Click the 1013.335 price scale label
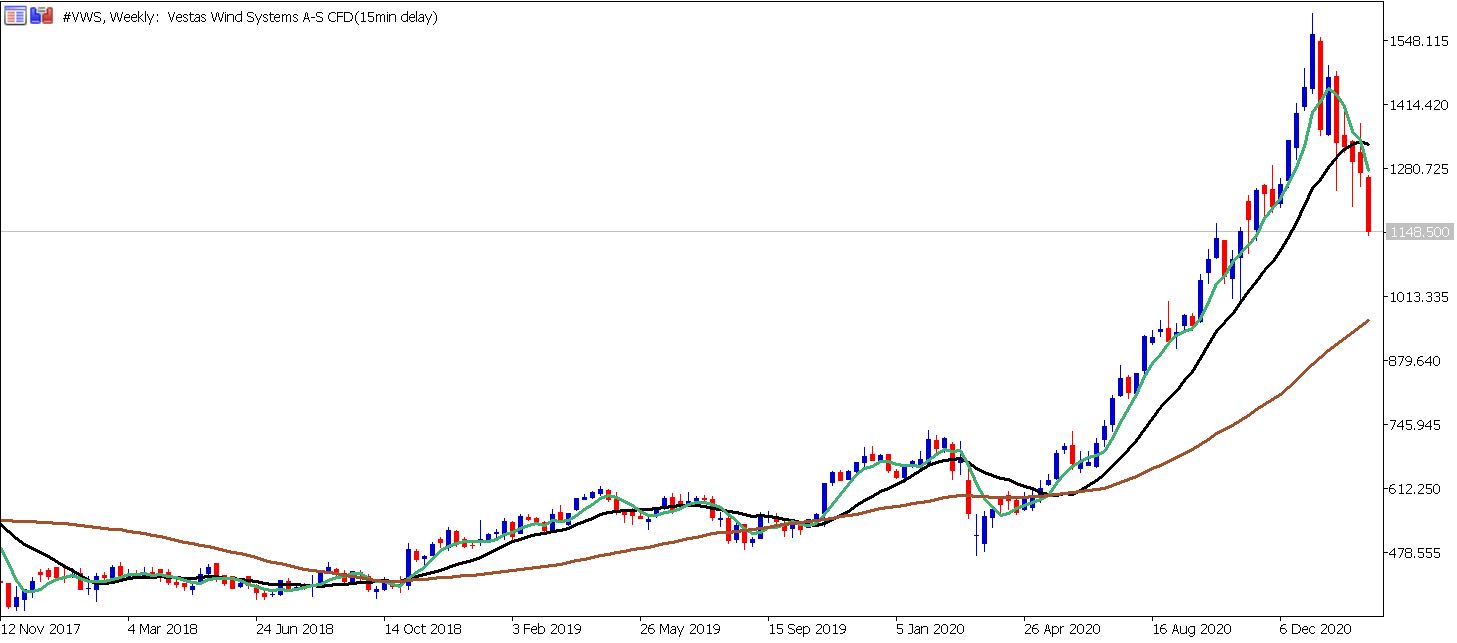The height and width of the screenshot is (643, 1457). [1417, 297]
